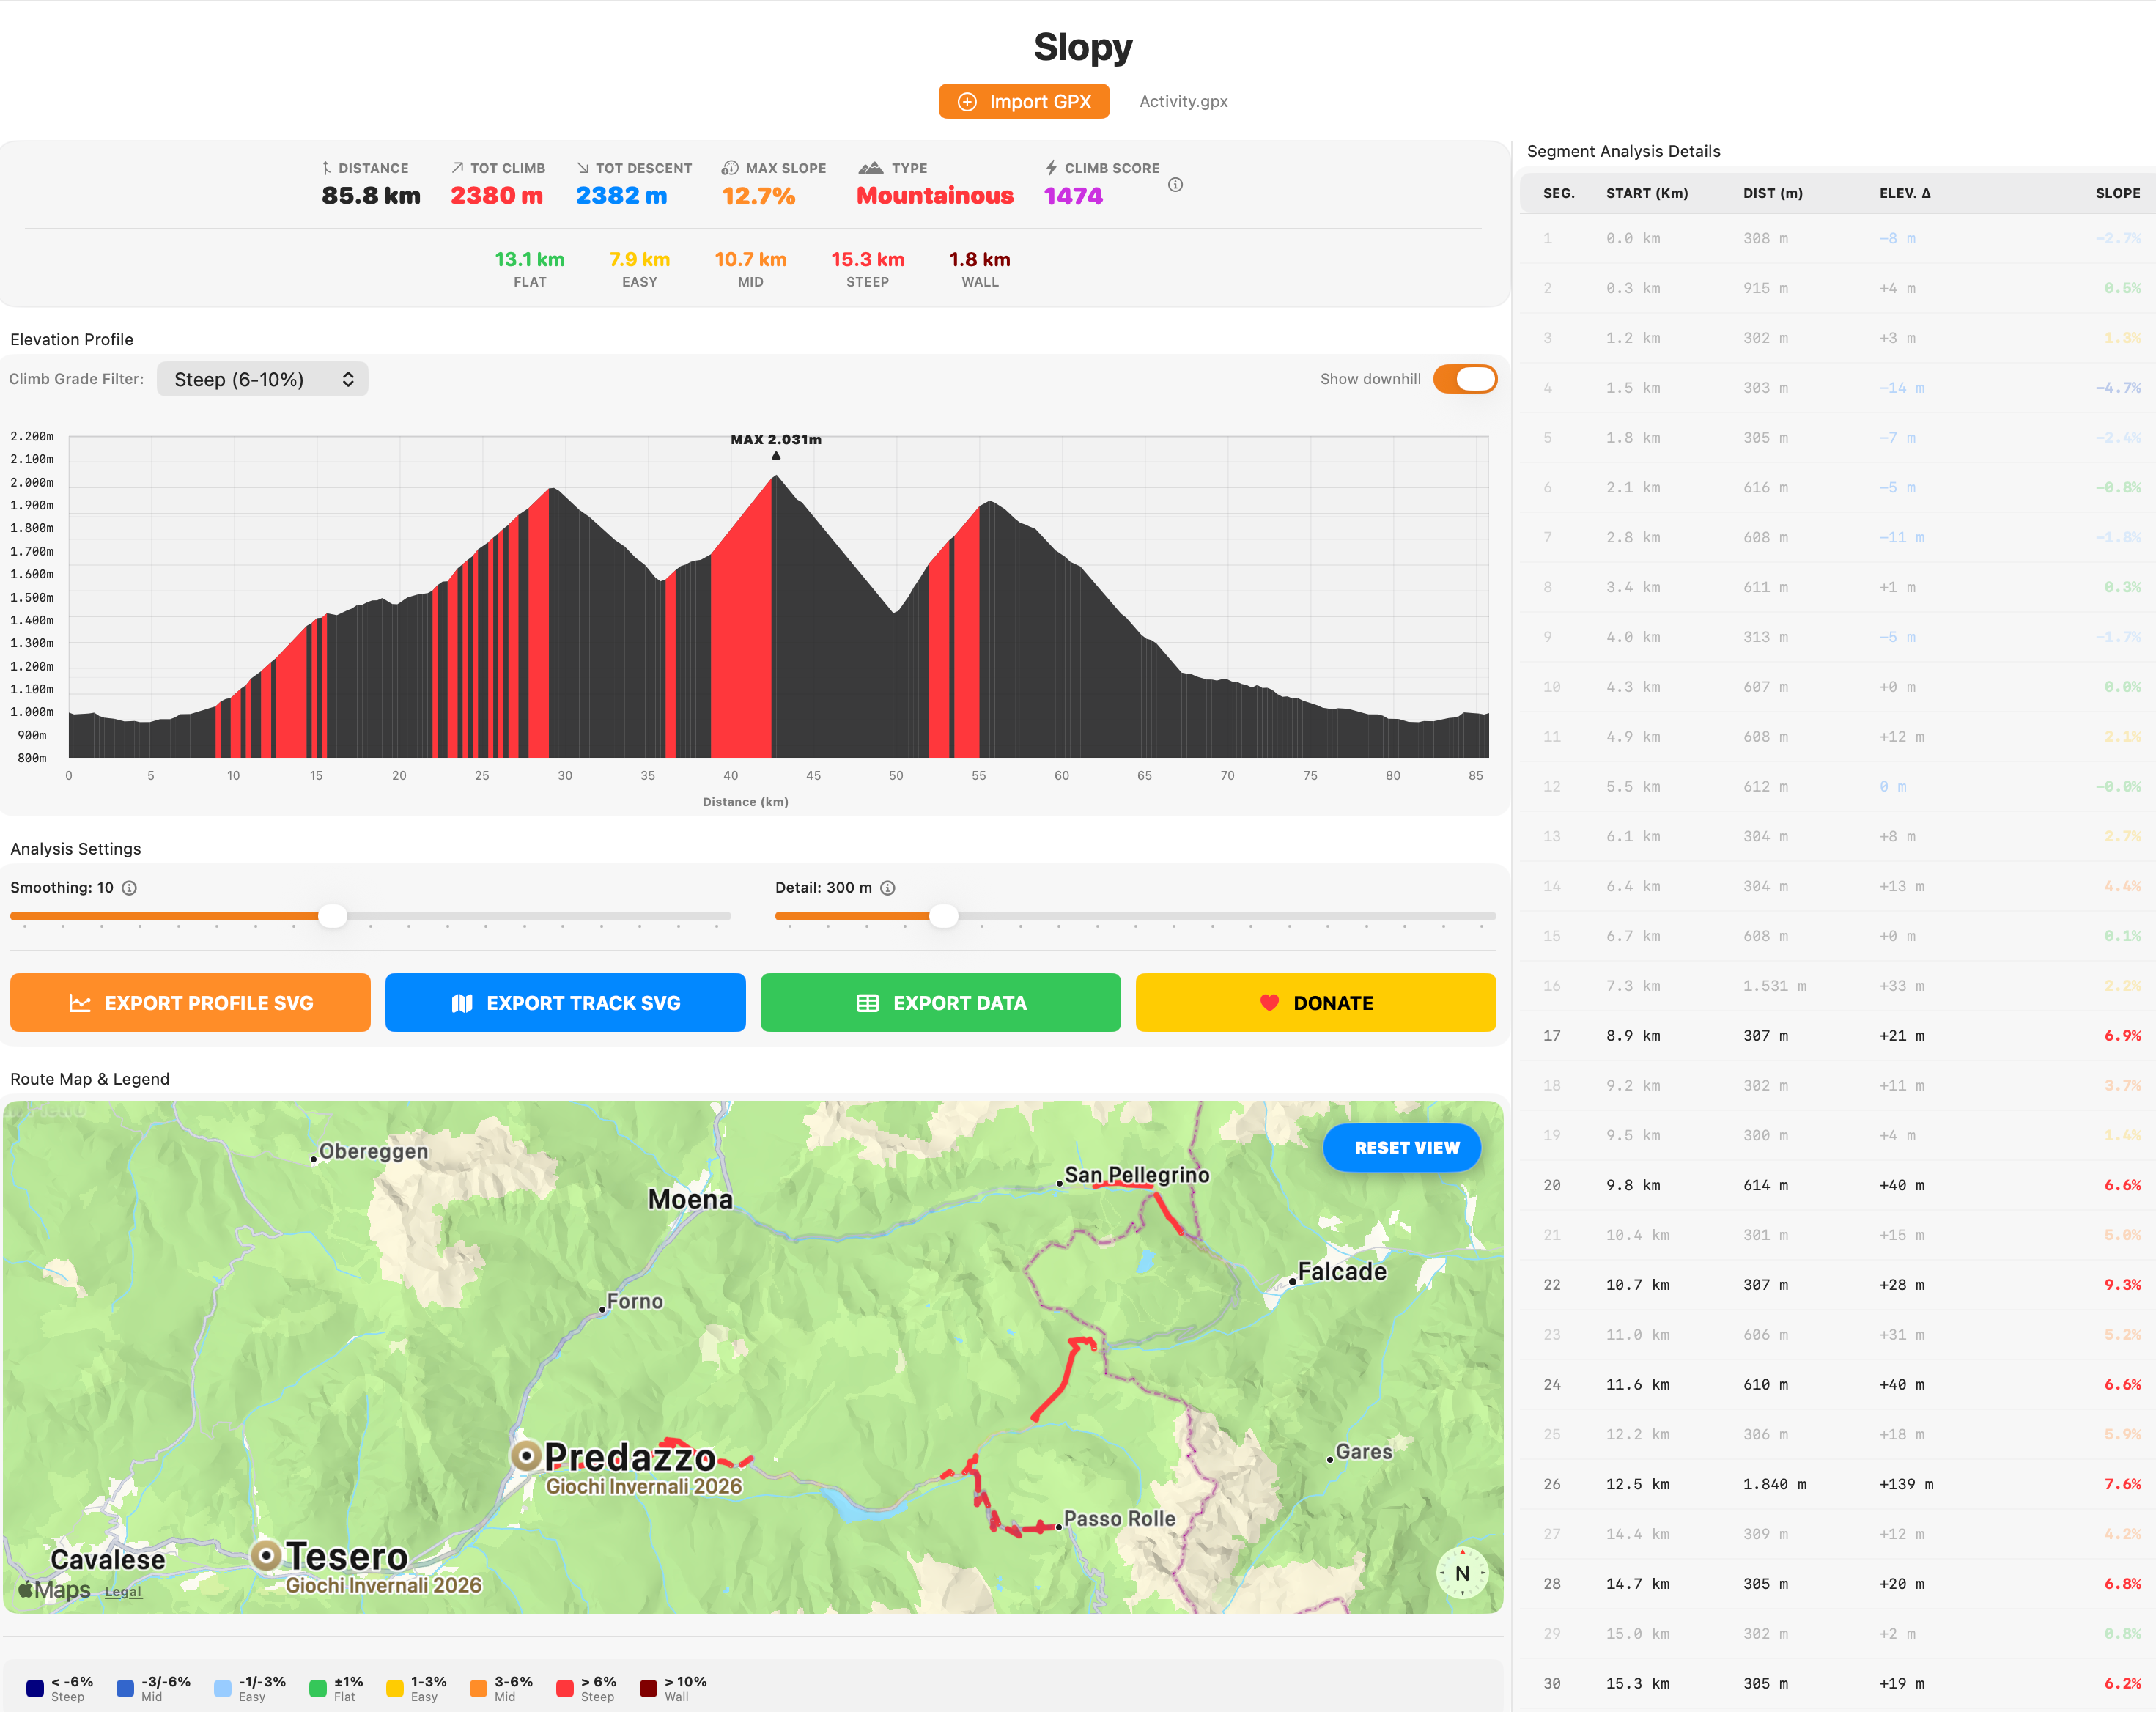Toggle the Show downhill switch

point(1464,379)
